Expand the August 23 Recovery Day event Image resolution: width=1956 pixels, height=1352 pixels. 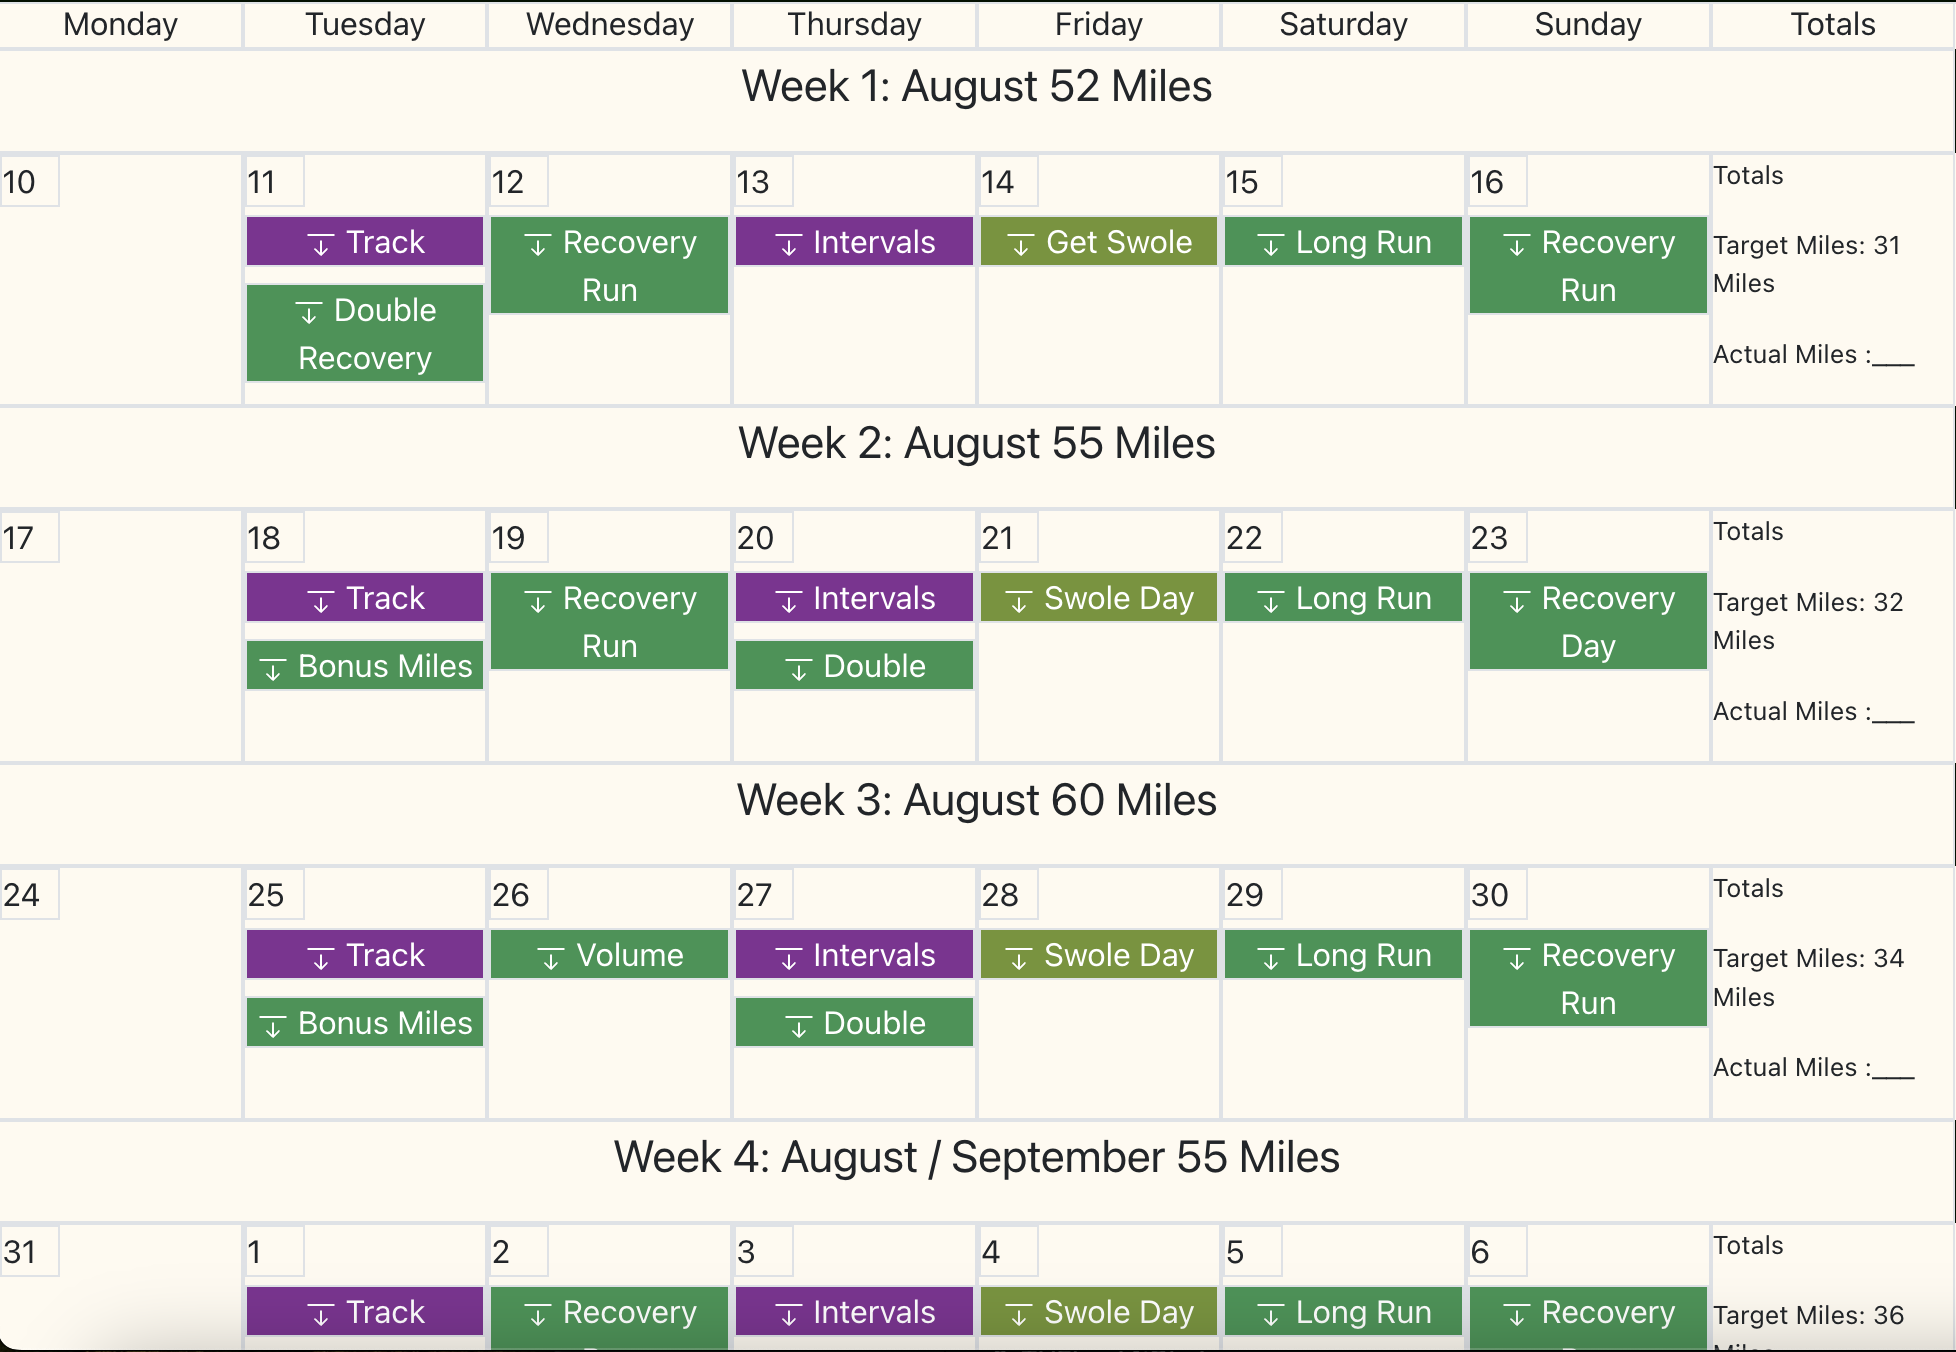pos(1588,621)
